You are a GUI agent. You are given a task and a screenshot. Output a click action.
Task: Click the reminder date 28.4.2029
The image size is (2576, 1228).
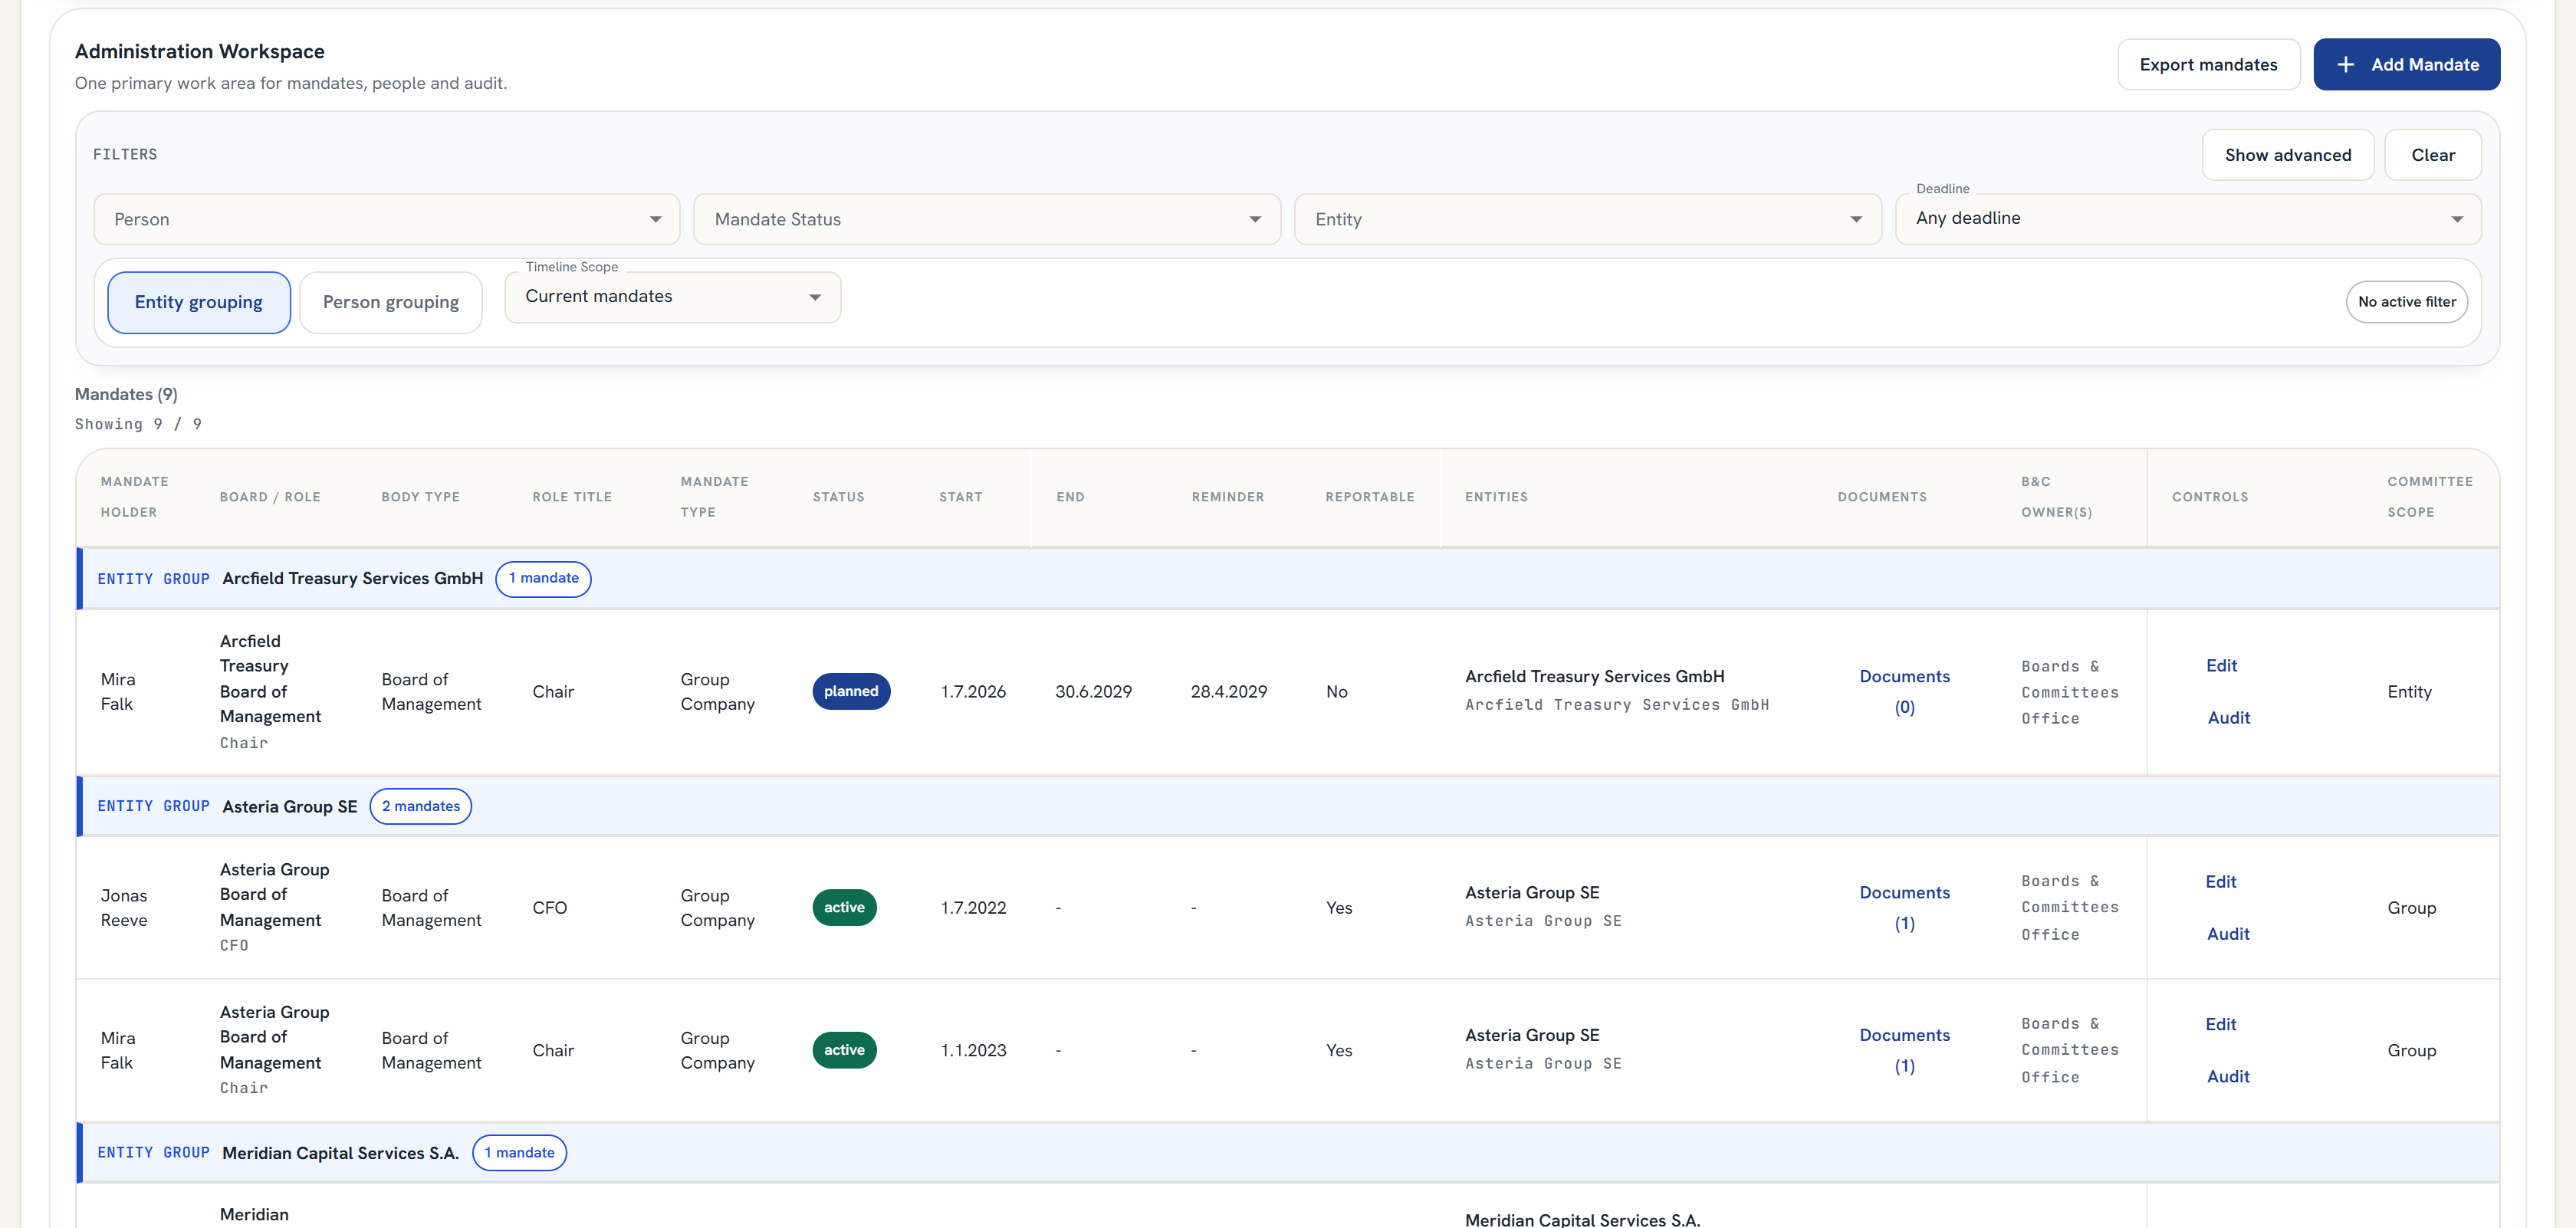1228,692
